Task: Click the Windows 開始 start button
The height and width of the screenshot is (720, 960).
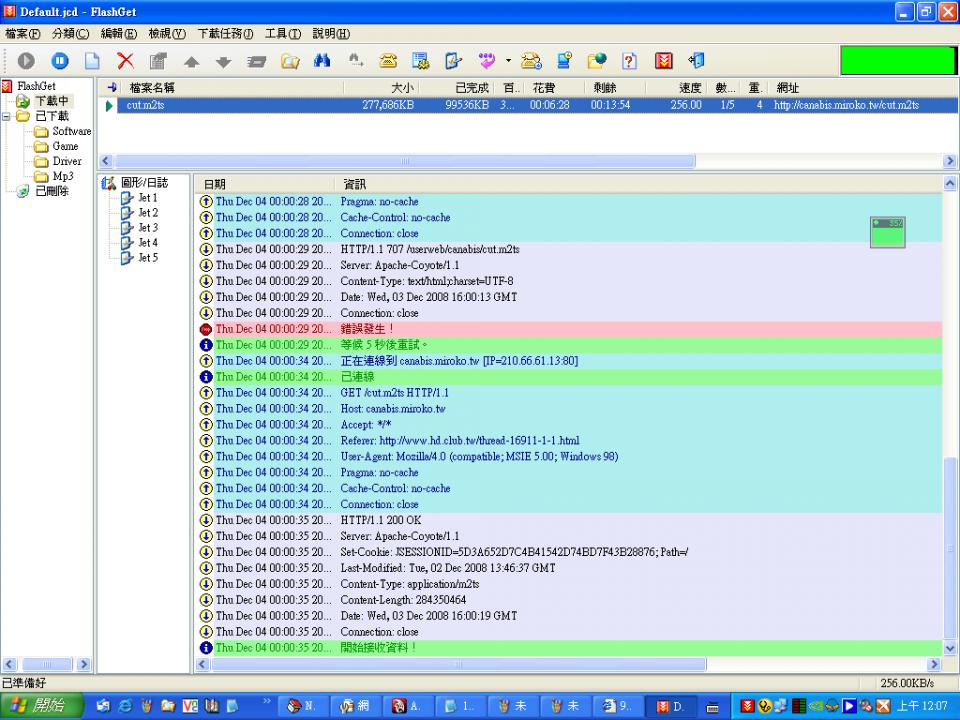Action: (38, 706)
